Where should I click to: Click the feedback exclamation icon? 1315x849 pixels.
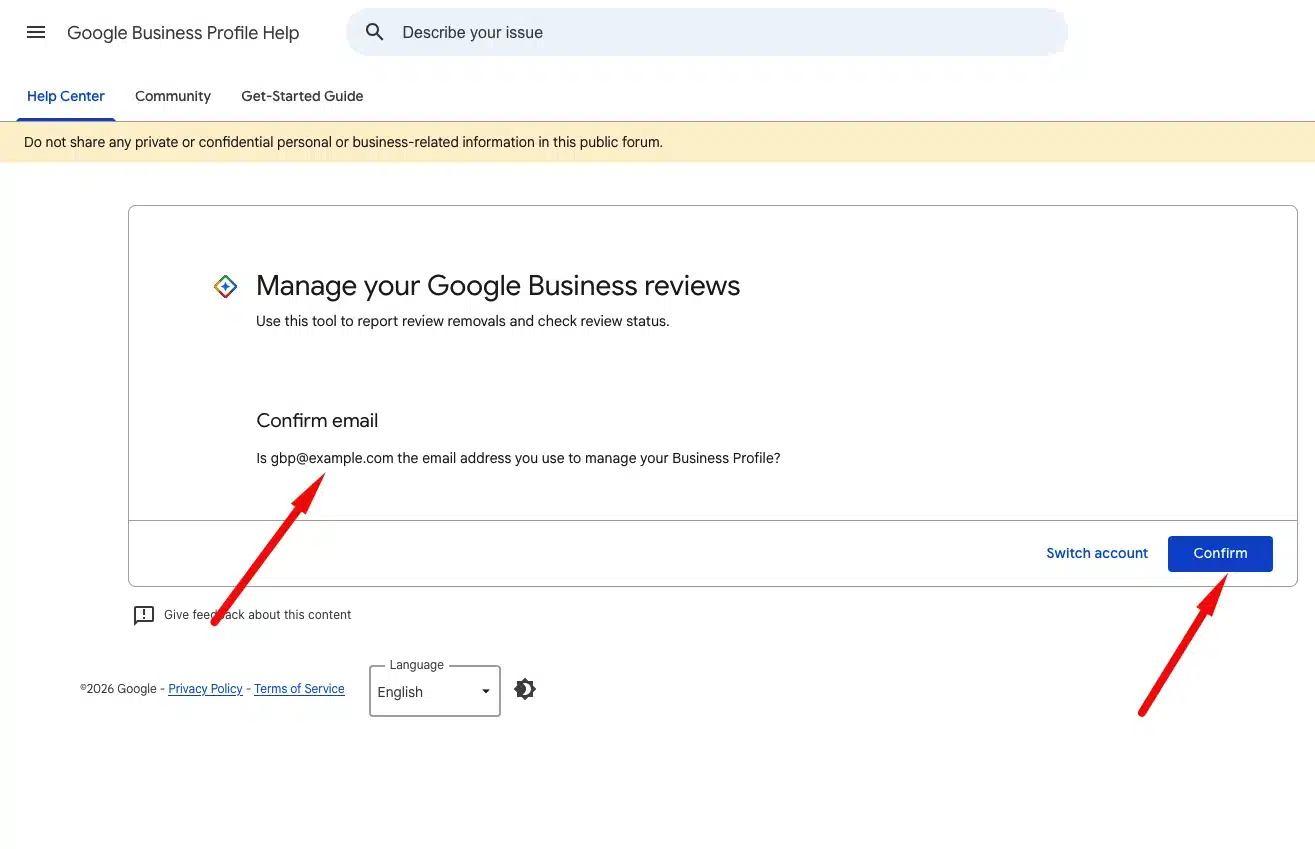144,614
